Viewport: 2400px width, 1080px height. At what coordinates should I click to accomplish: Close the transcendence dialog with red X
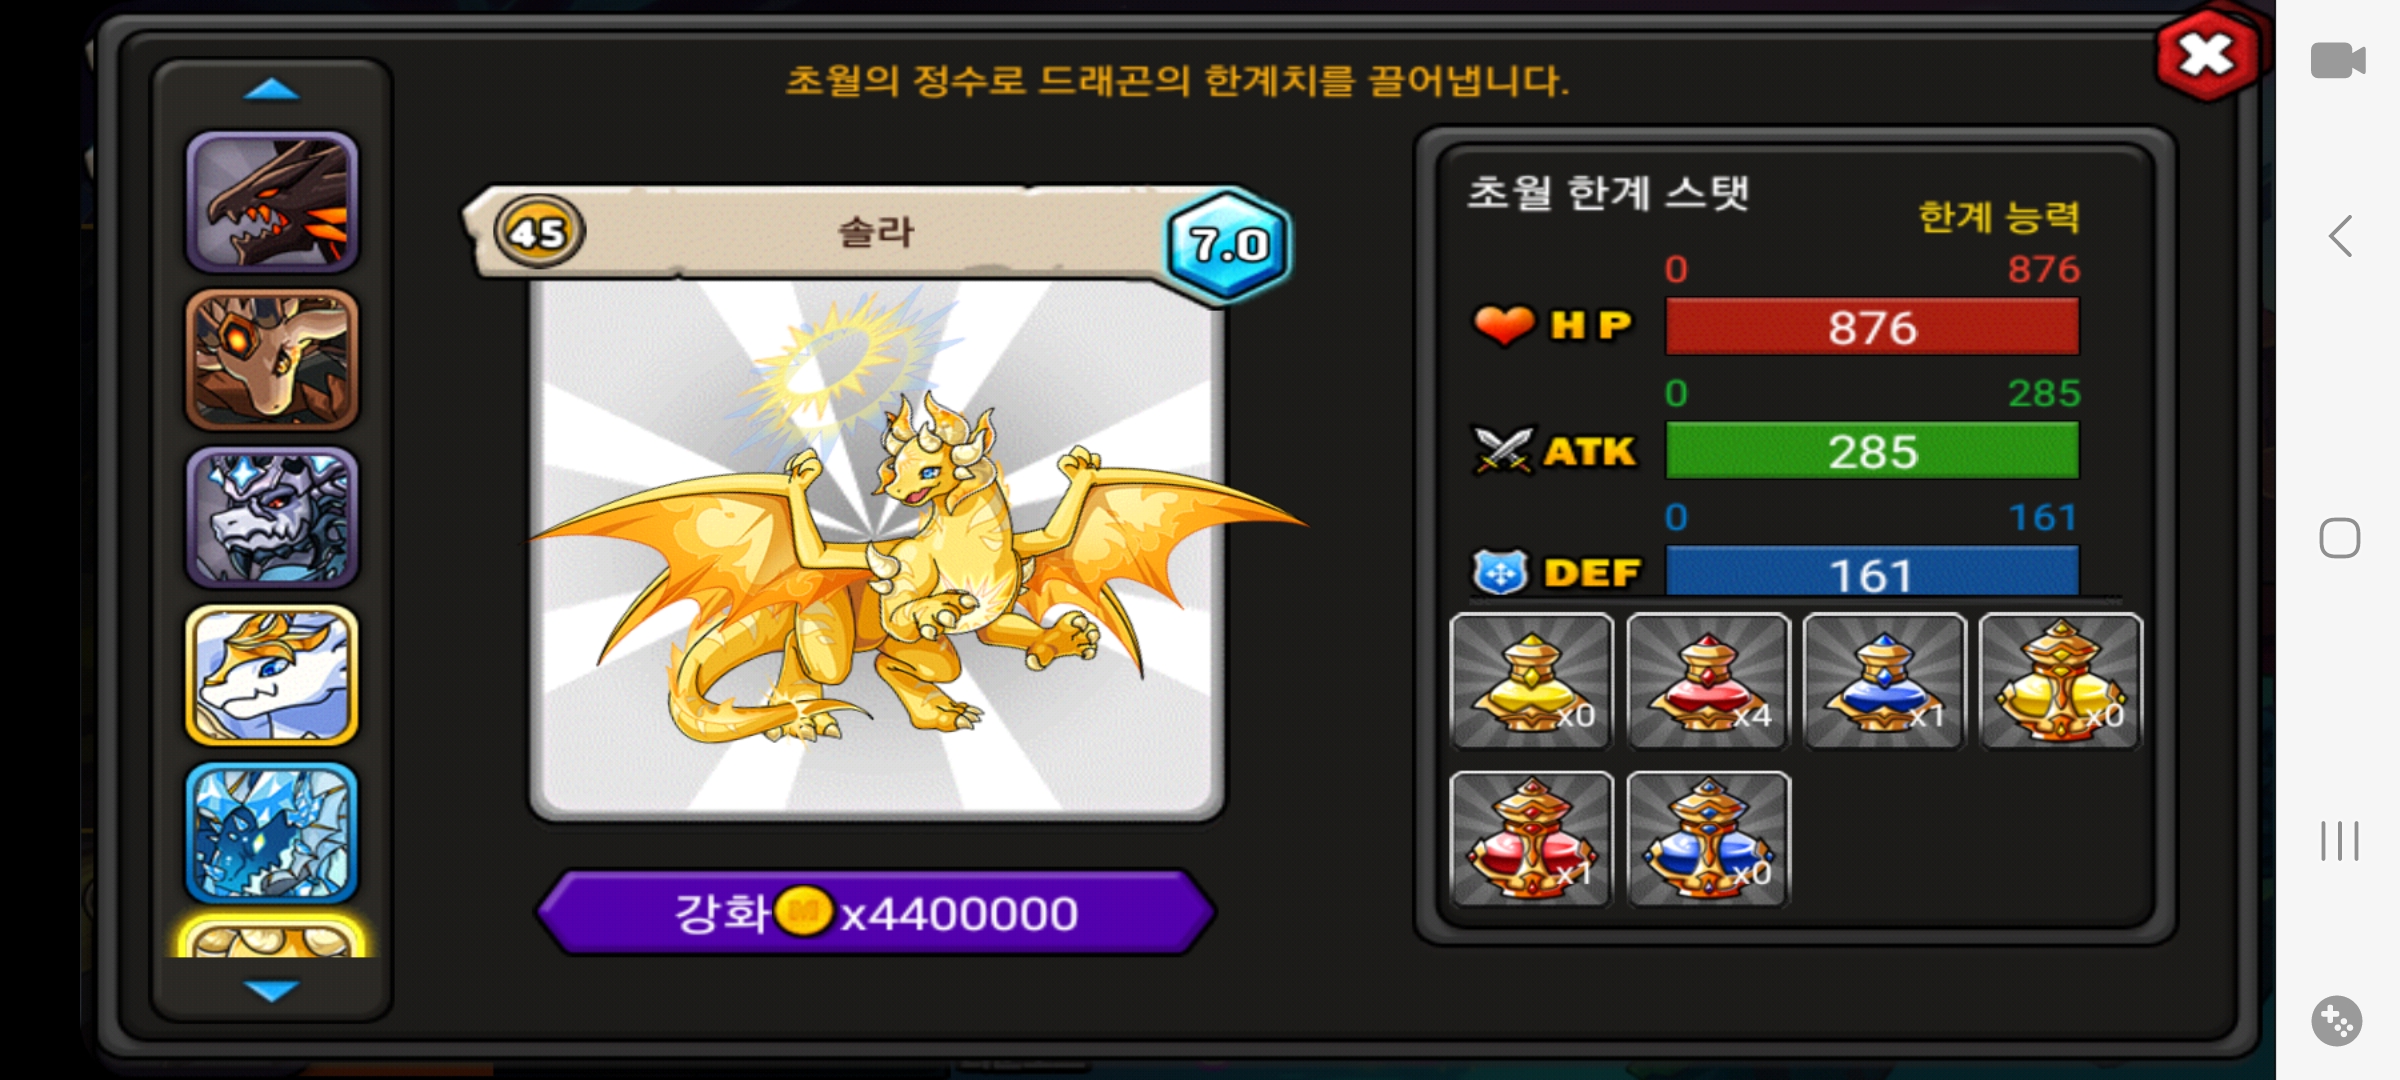coord(2206,56)
